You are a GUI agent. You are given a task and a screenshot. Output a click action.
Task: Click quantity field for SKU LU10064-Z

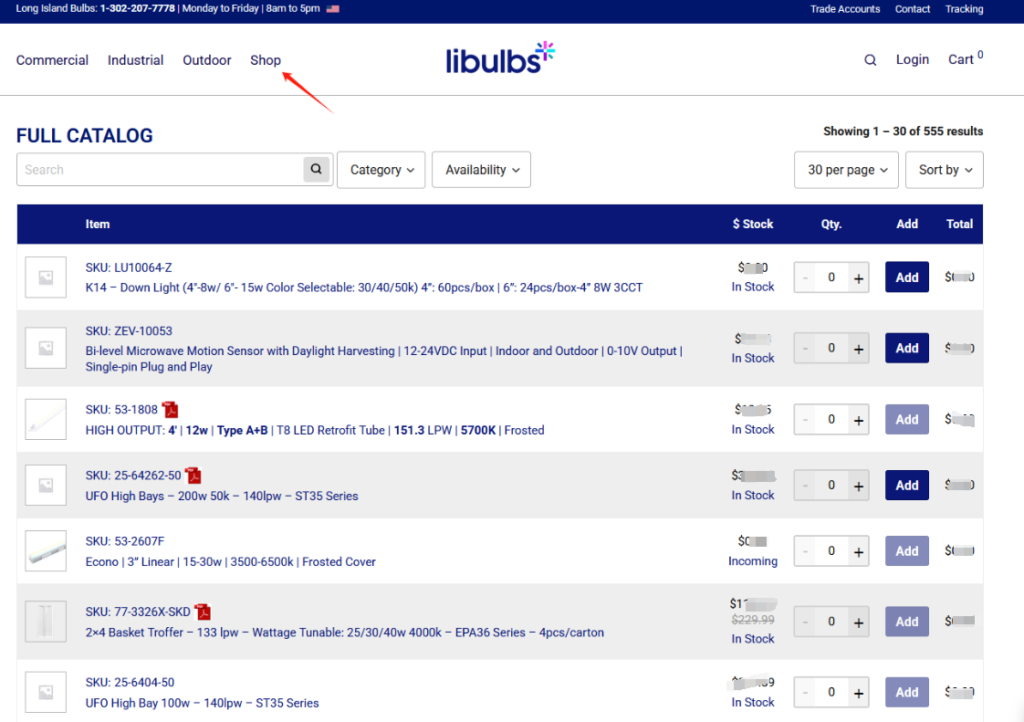coord(831,277)
